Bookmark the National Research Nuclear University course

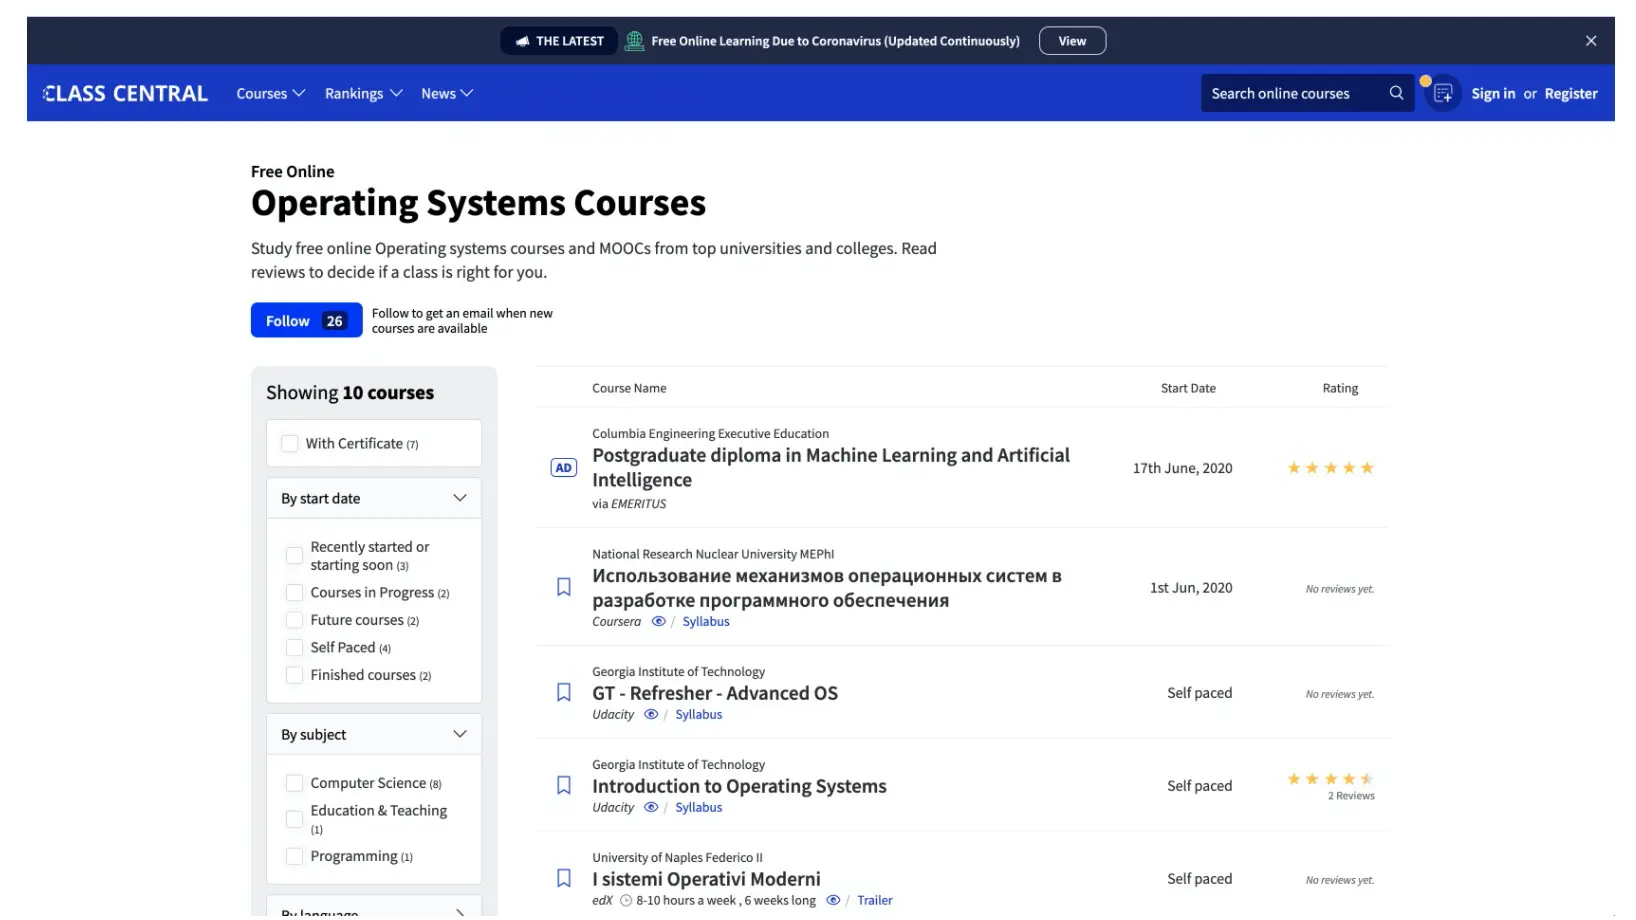click(564, 588)
